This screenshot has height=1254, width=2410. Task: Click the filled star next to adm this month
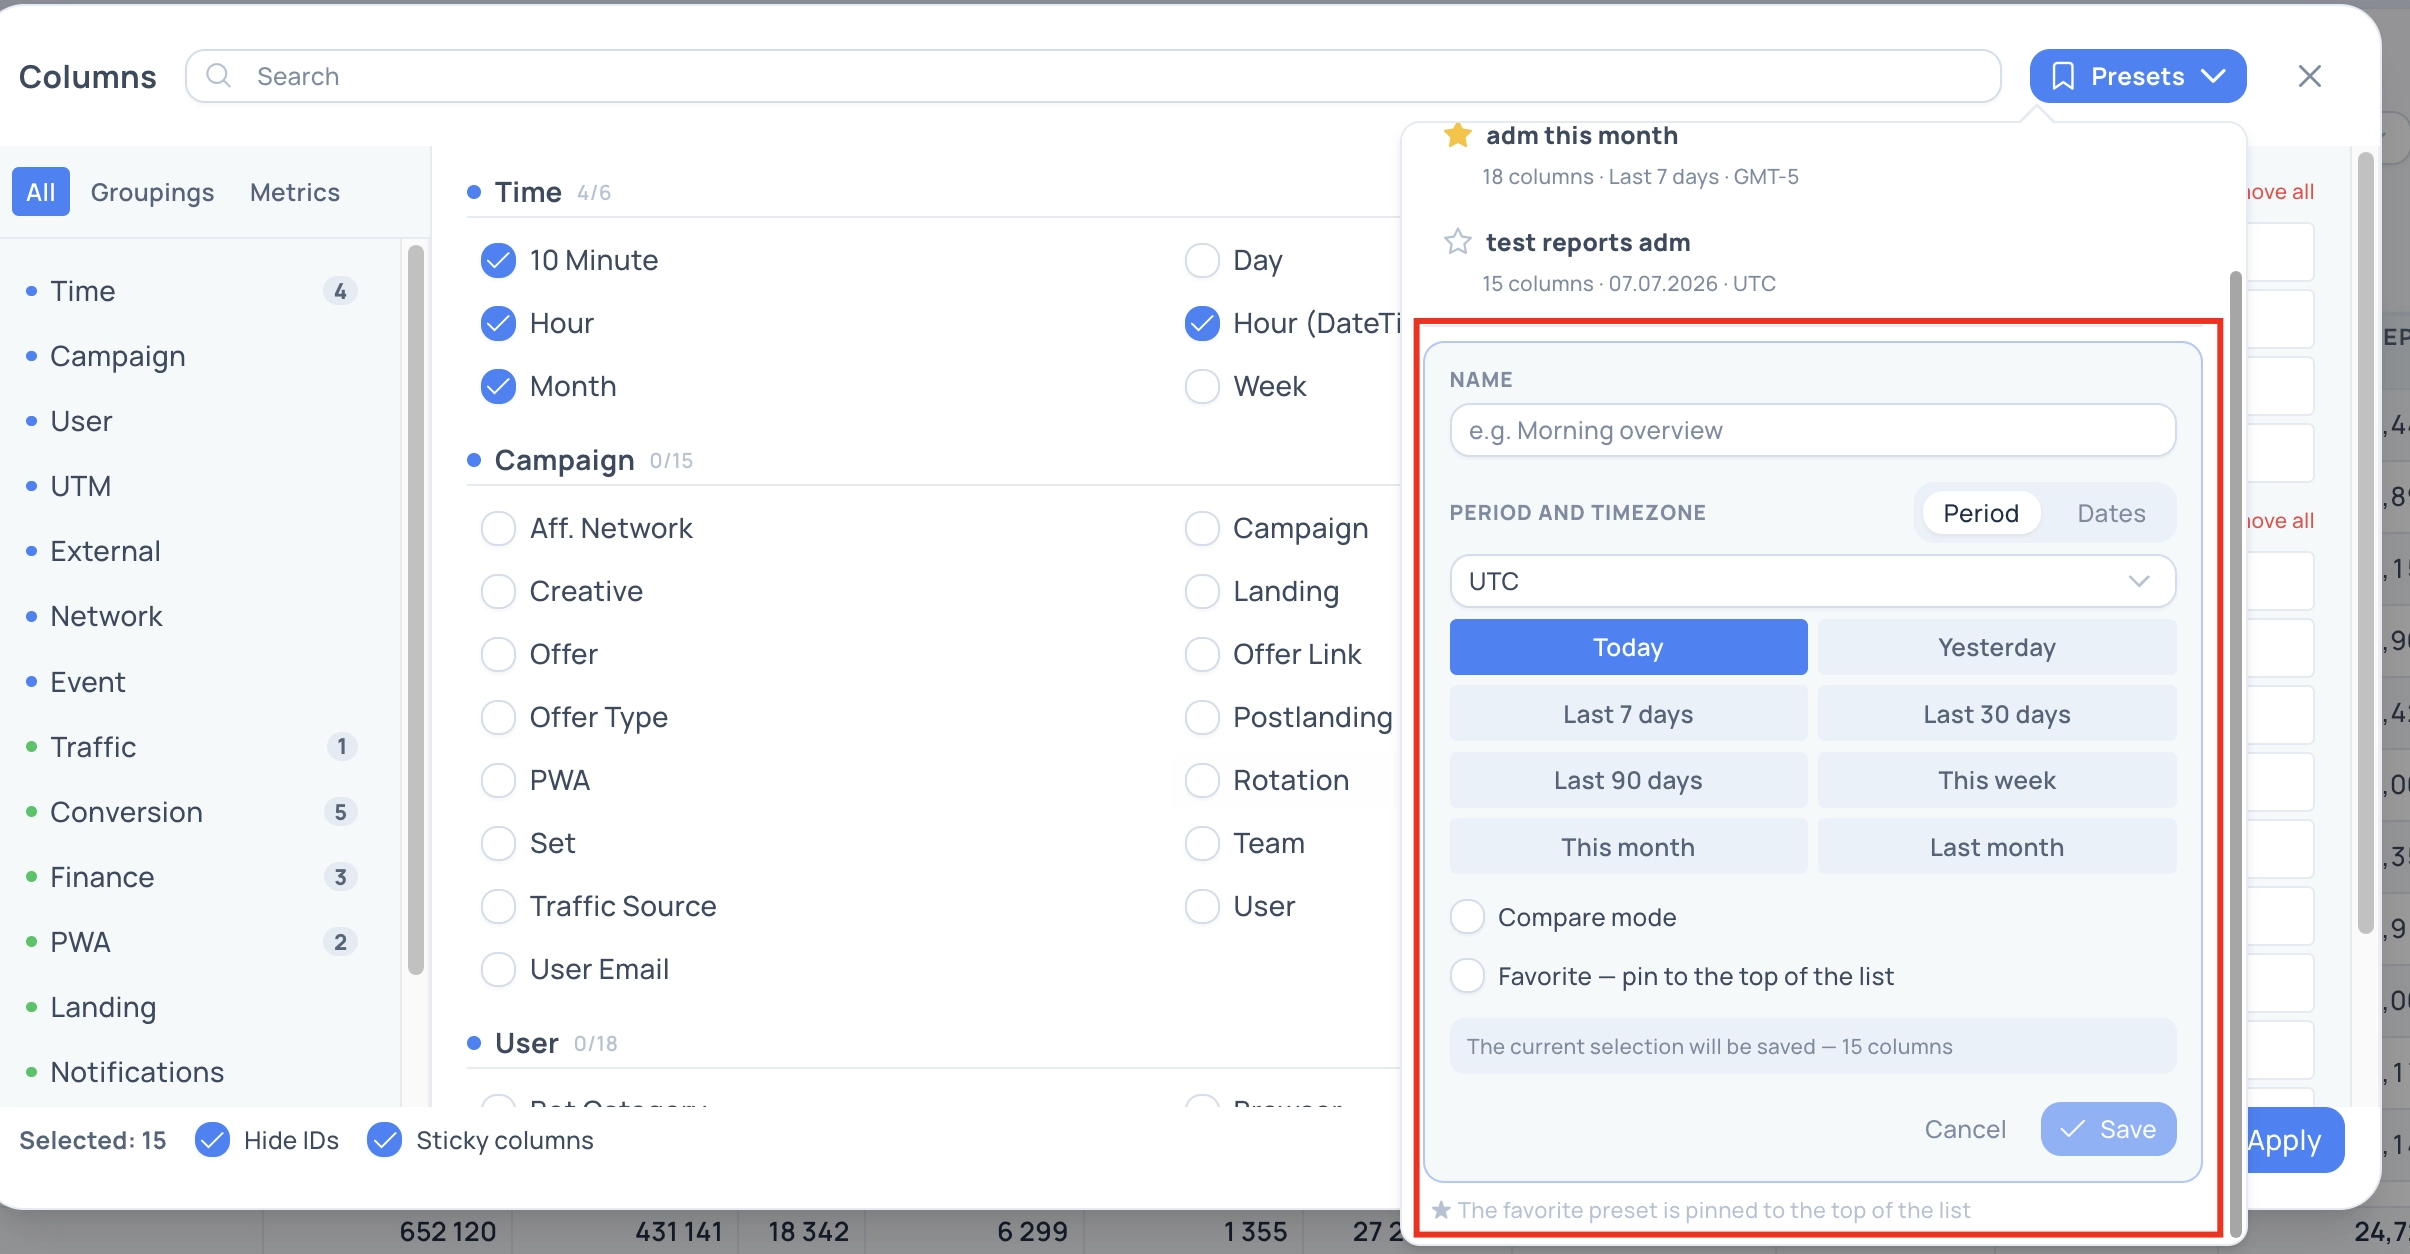(x=1457, y=135)
